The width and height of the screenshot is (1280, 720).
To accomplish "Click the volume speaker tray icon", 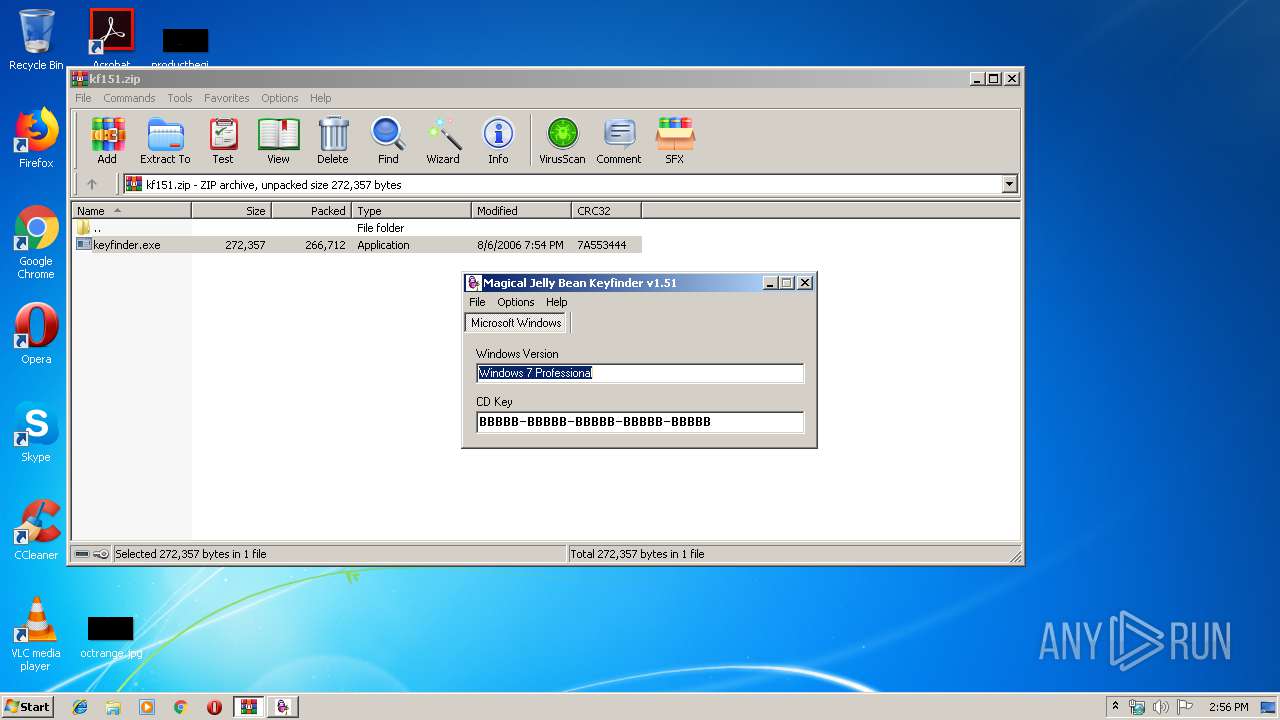I will click(x=1160, y=707).
